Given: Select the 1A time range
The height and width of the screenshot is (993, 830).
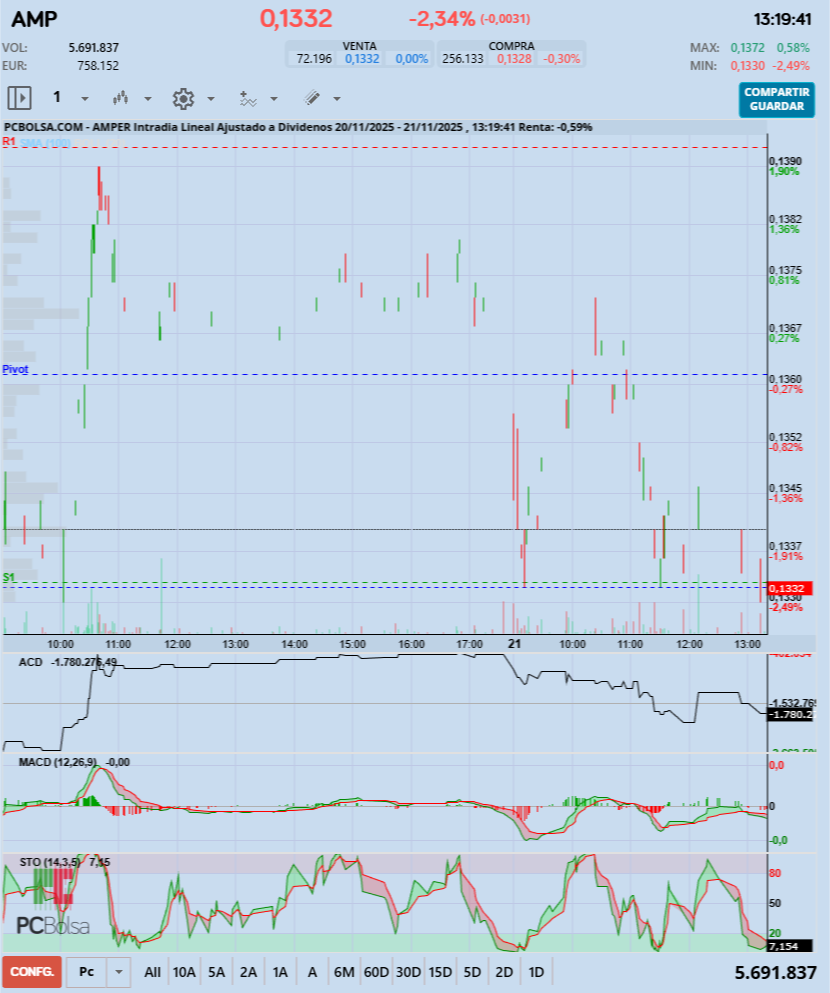Looking at the screenshot, I should pyautogui.click(x=280, y=971).
